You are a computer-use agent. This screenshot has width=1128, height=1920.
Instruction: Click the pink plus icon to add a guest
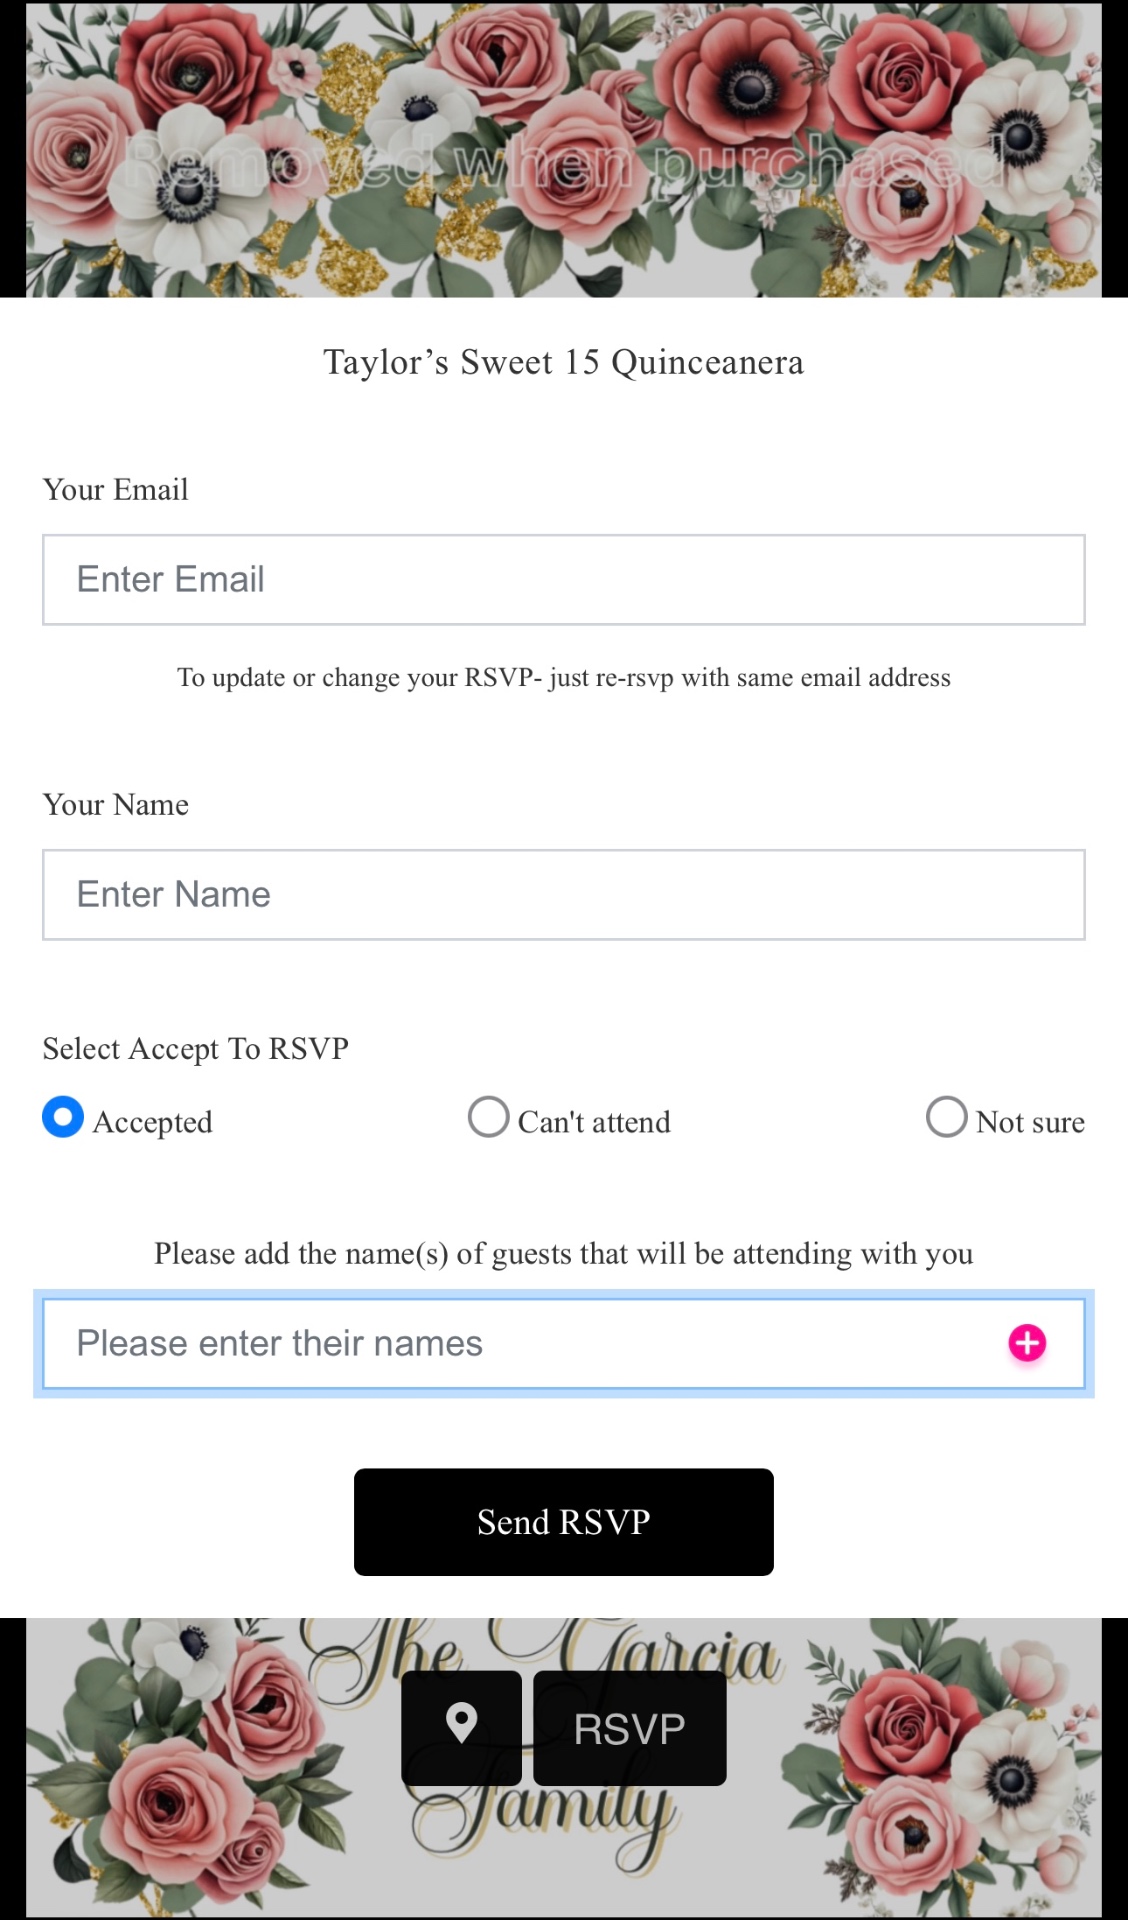pyautogui.click(x=1024, y=1344)
